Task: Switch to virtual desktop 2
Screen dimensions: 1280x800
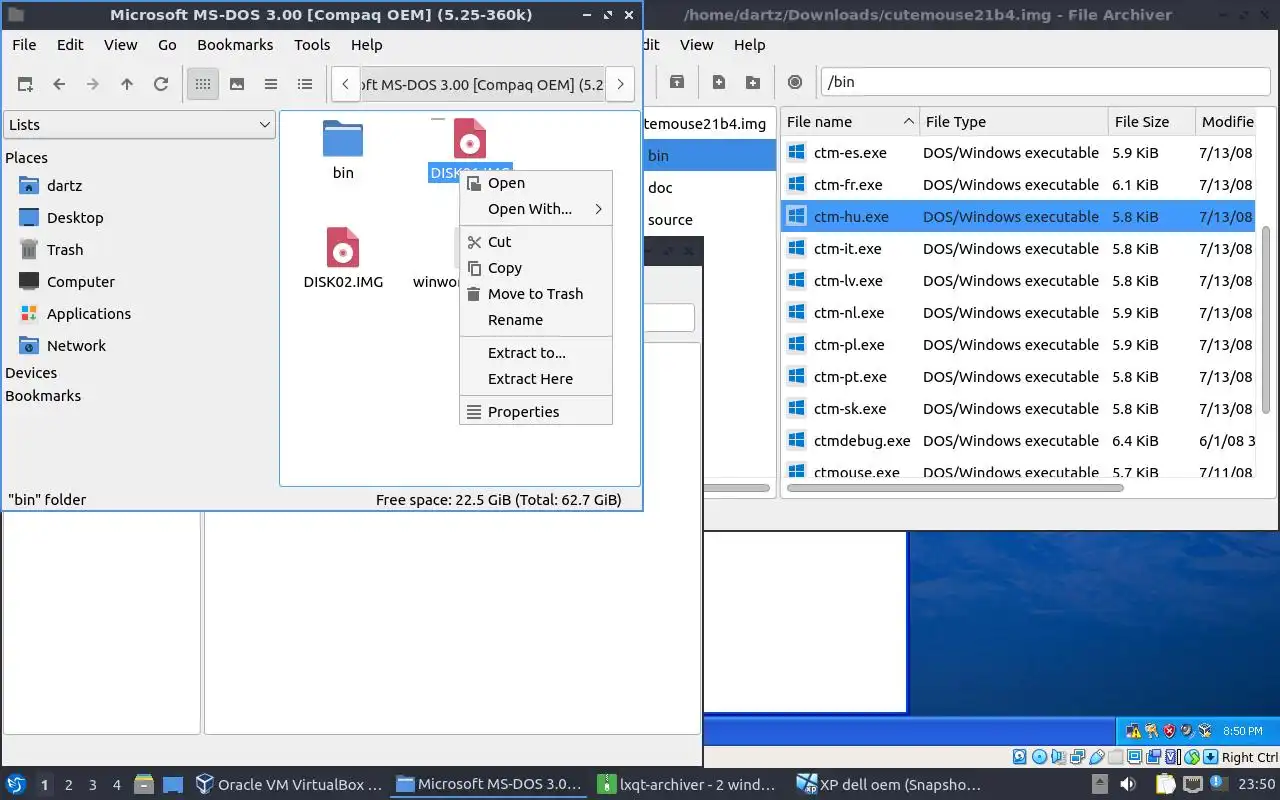Action: [69, 785]
